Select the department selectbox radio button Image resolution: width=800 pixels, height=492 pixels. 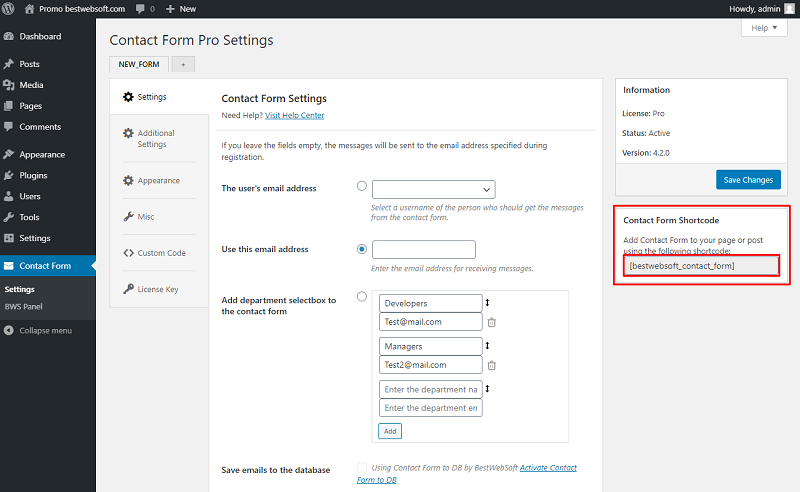(362, 297)
